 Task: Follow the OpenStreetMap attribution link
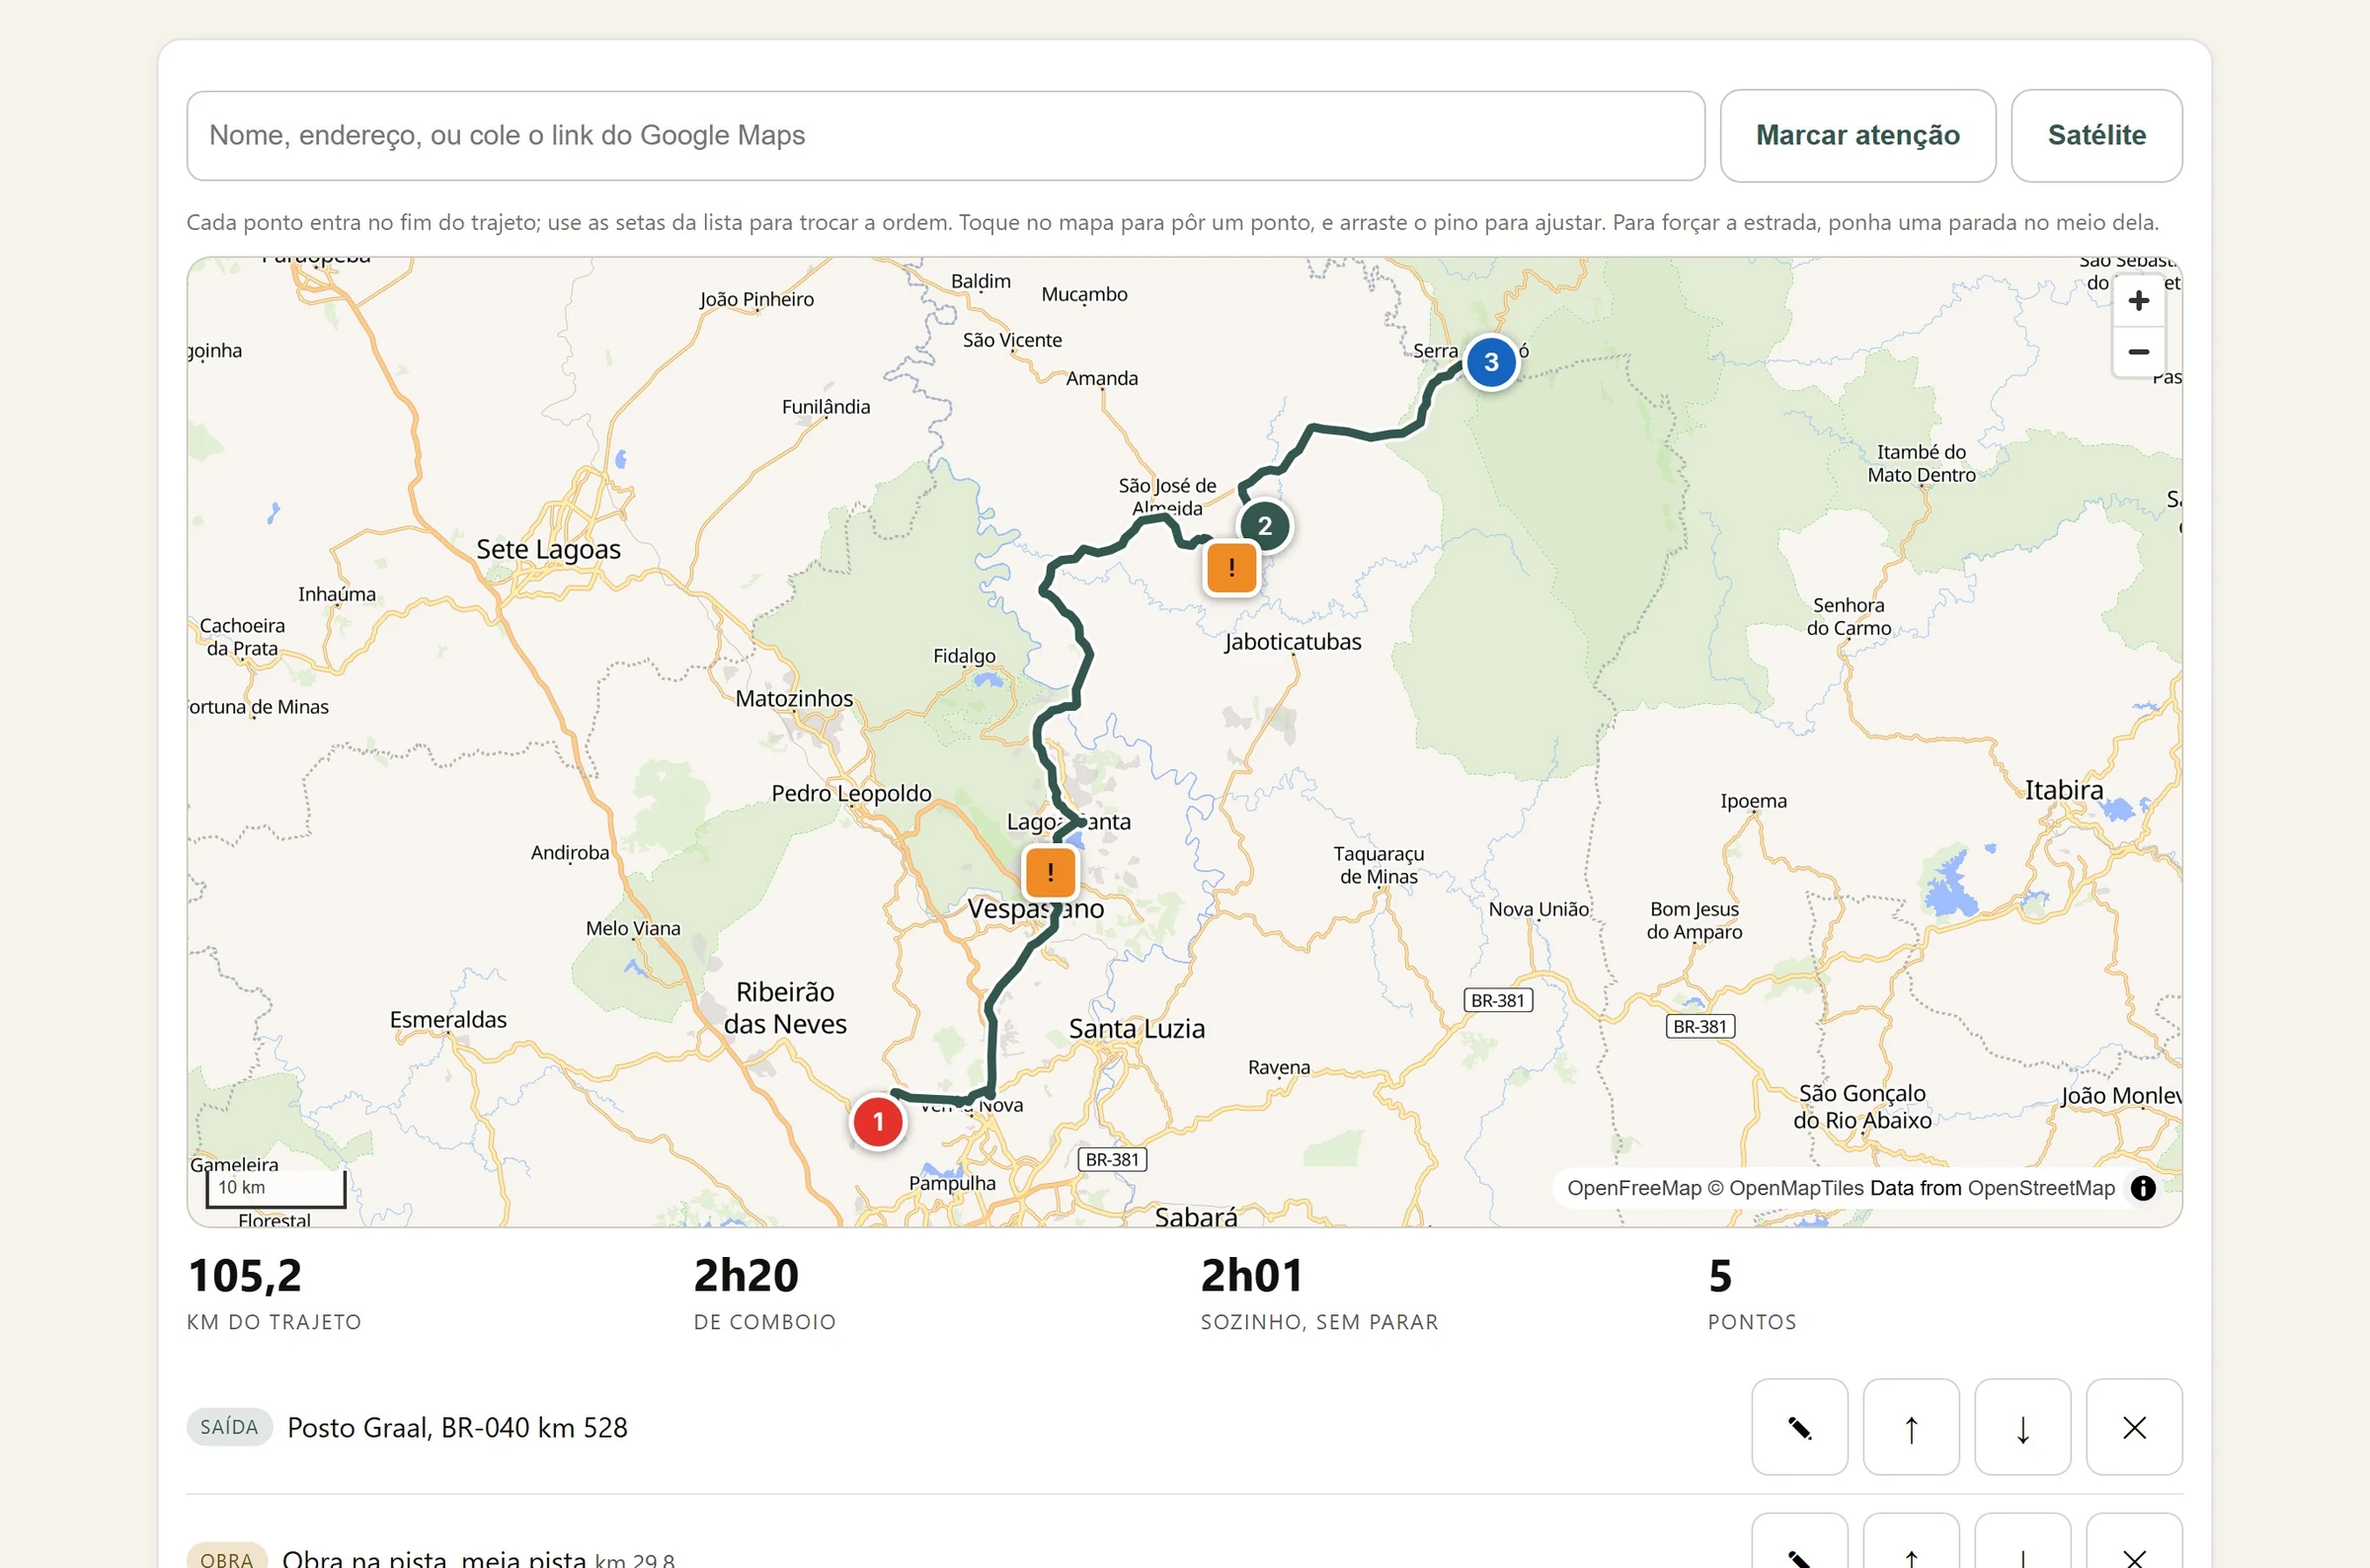2040,1188
